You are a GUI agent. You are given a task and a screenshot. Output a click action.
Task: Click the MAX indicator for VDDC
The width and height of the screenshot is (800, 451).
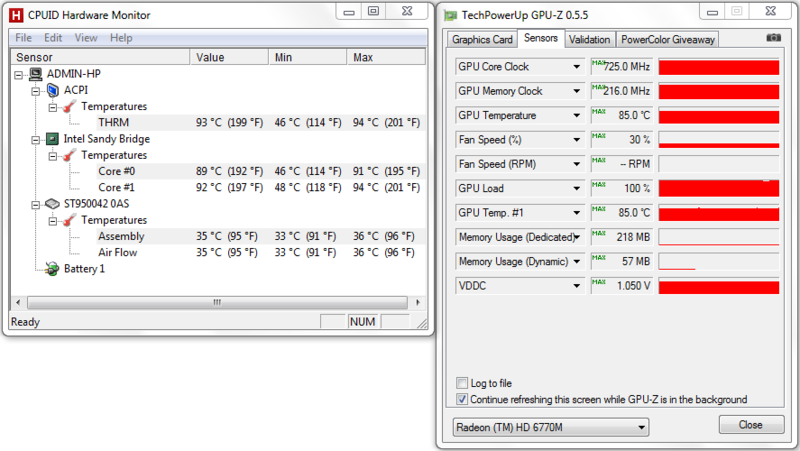[598, 282]
